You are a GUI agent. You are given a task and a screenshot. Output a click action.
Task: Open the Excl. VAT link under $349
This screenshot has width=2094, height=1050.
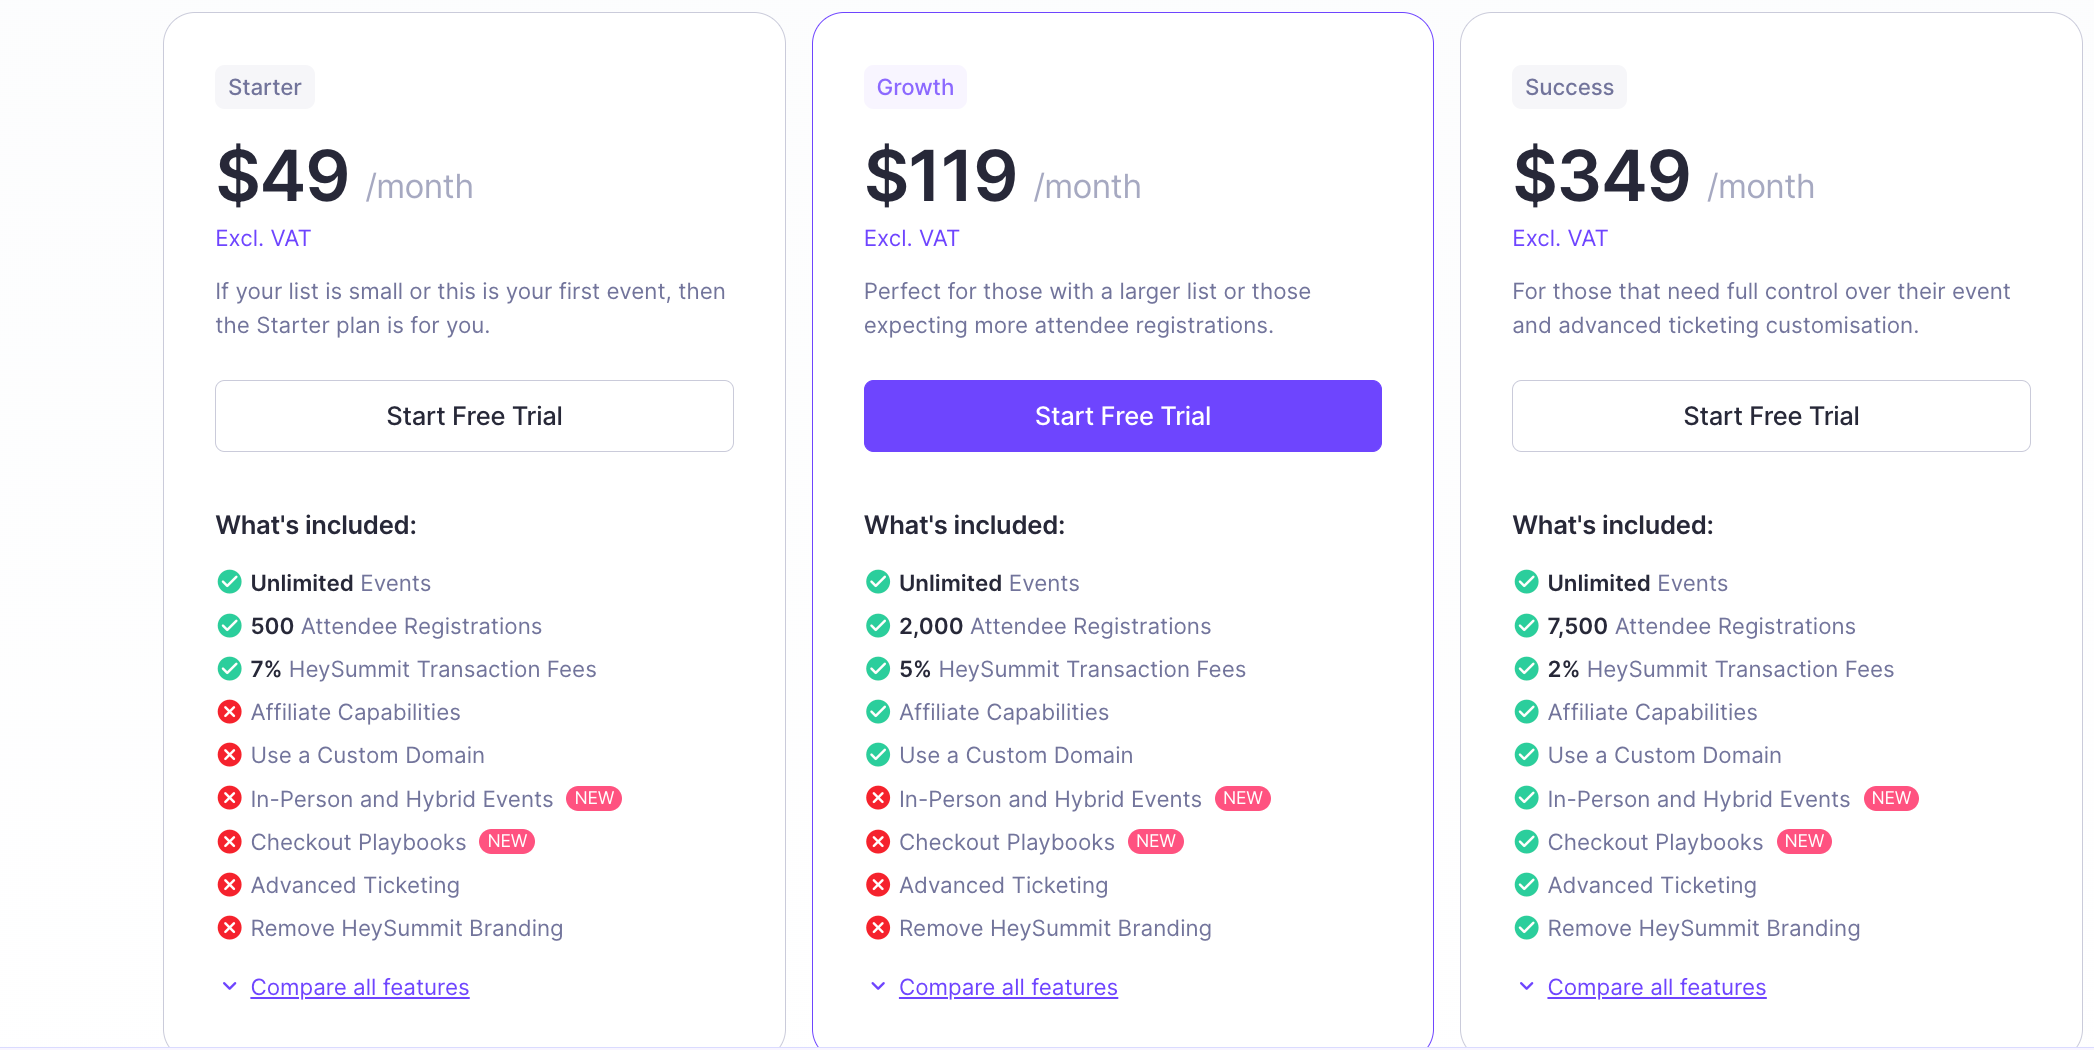[1559, 238]
